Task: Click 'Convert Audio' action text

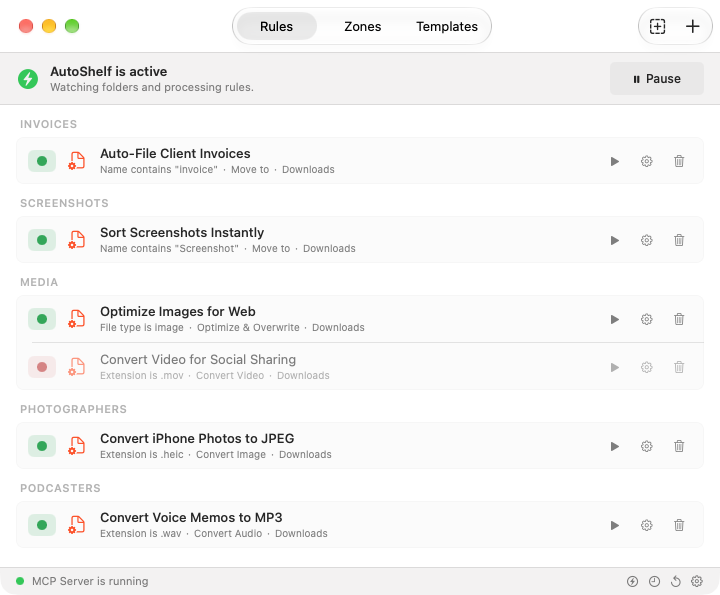Action: (228, 533)
